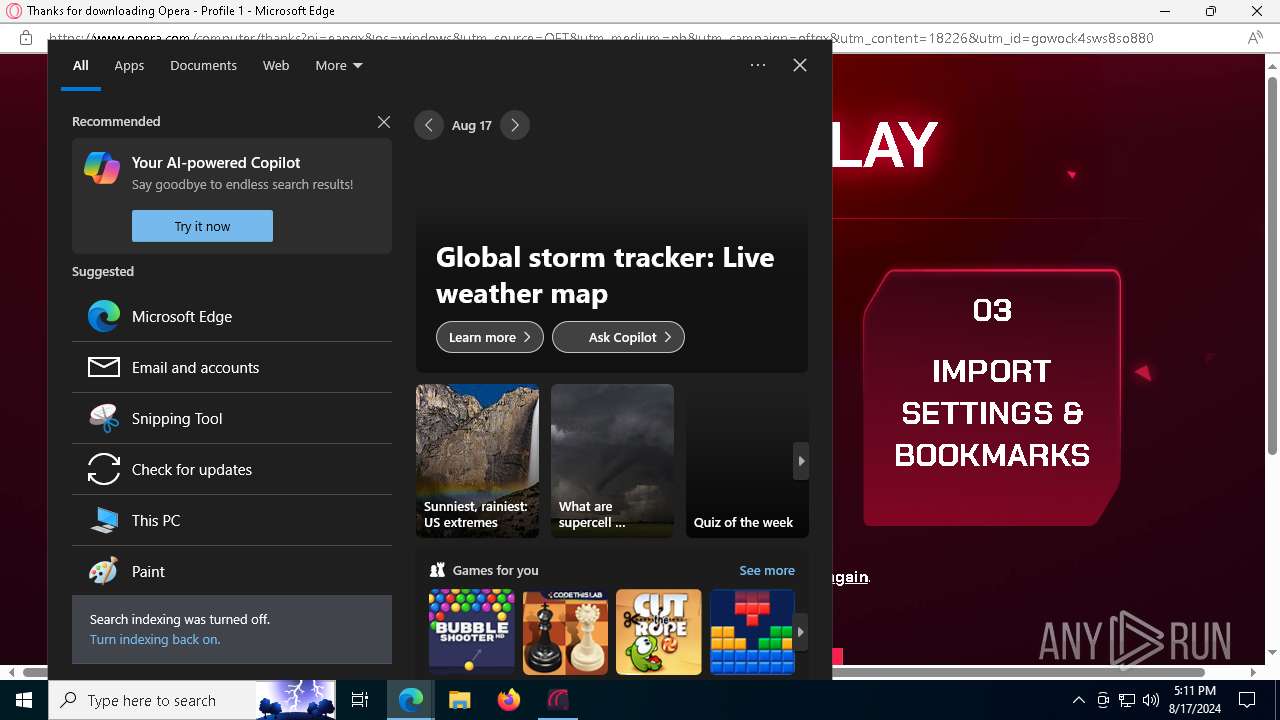Go to next day after Aug 17
The image size is (1280, 720).
click(x=515, y=125)
